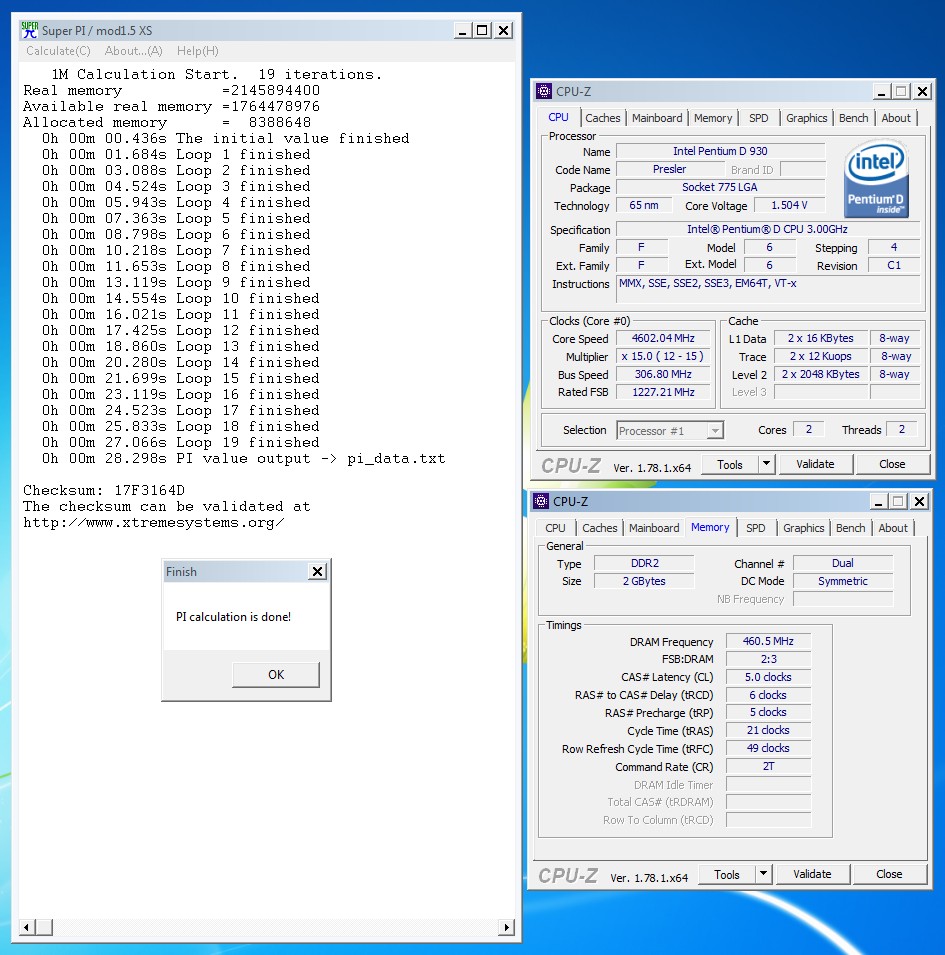Close the Finish dialog with its X

point(317,571)
